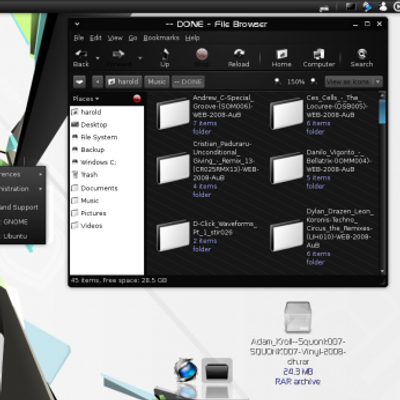Screen dimensions: 400x400
Task: Click the highlighted folder icon in dock
Action: click(x=217, y=370)
